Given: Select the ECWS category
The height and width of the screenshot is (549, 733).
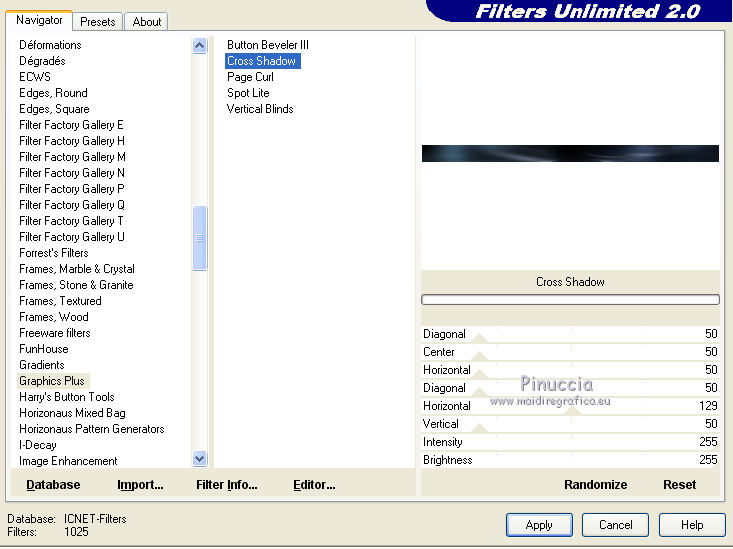Looking at the screenshot, I should click(x=35, y=77).
